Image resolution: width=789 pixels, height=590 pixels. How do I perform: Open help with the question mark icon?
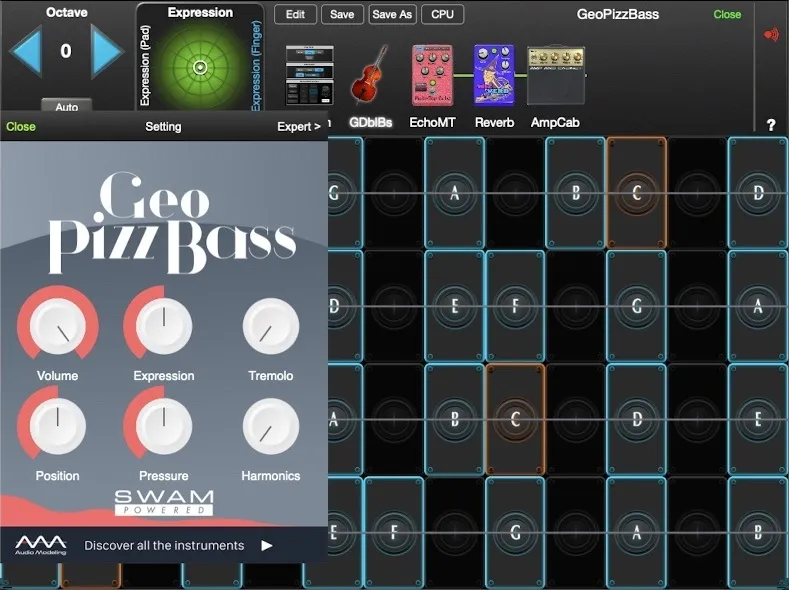(770, 125)
